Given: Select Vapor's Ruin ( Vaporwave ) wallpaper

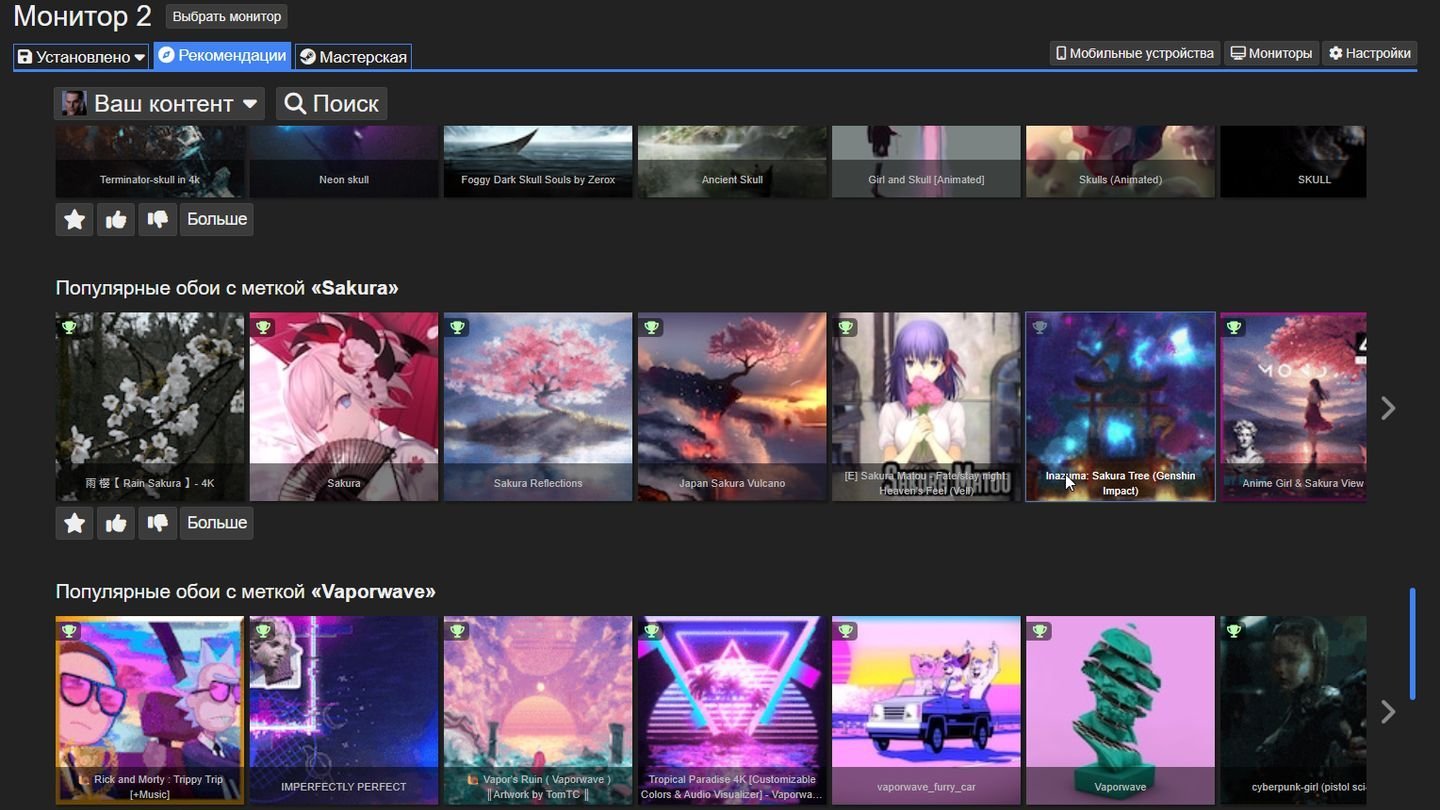Looking at the screenshot, I should pos(538,710).
